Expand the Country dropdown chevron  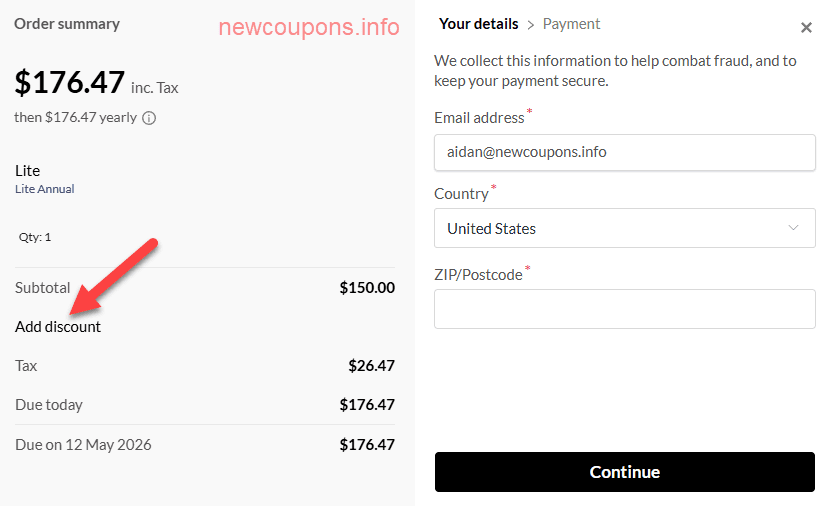point(794,228)
